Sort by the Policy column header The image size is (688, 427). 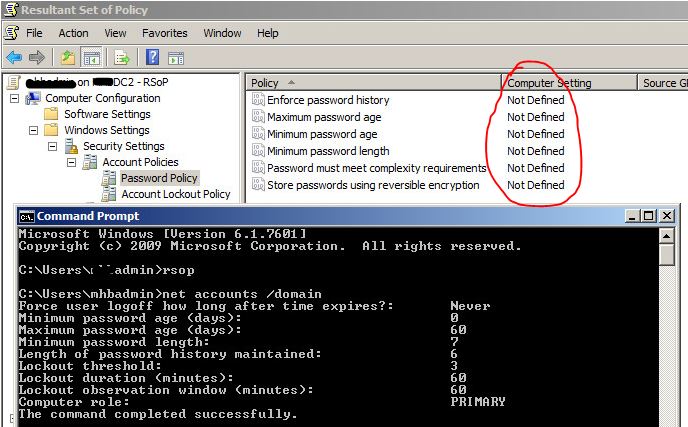pyautogui.click(x=373, y=83)
